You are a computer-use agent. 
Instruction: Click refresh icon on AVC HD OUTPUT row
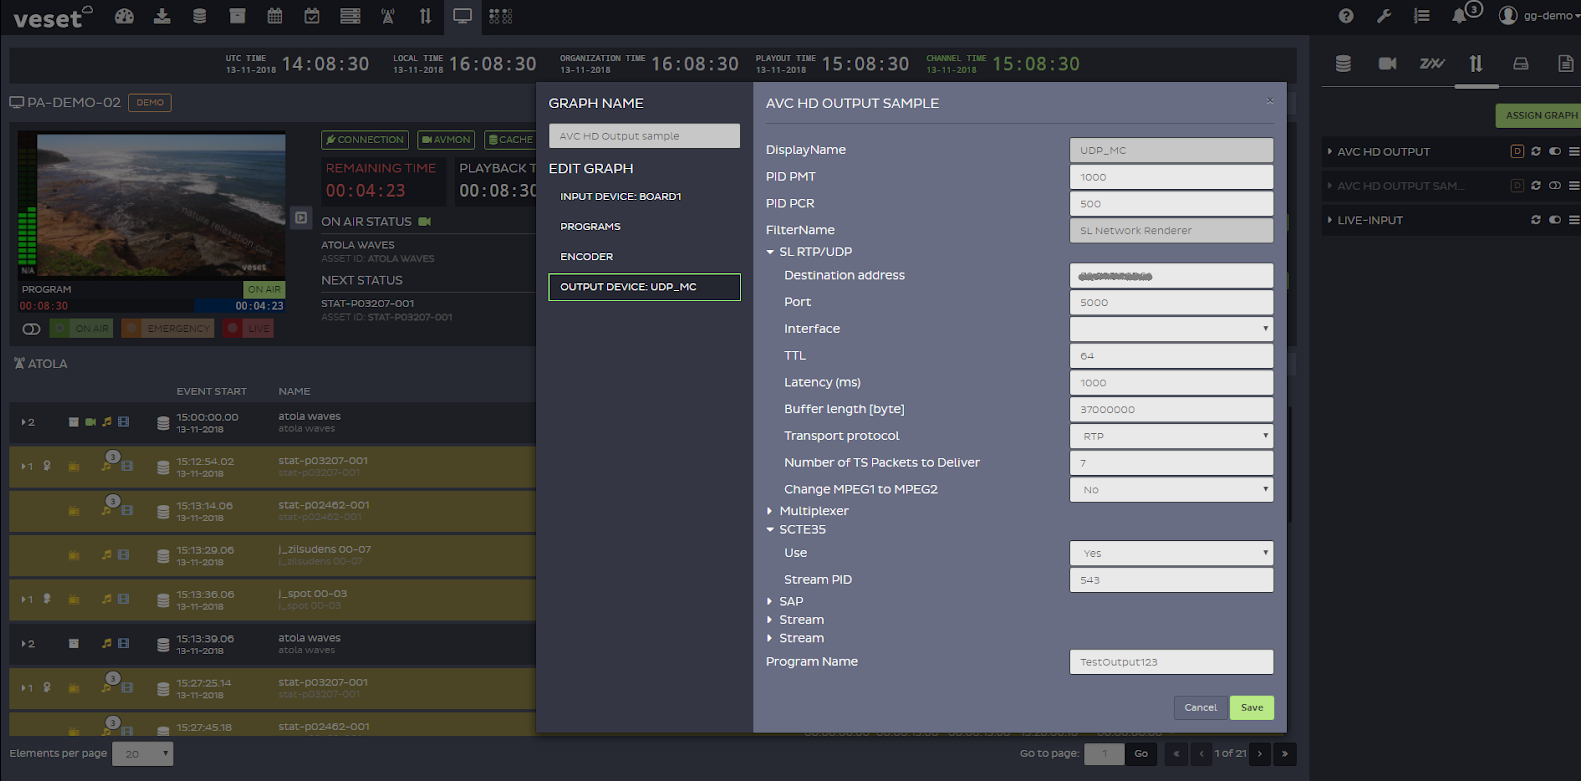tap(1536, 152)
